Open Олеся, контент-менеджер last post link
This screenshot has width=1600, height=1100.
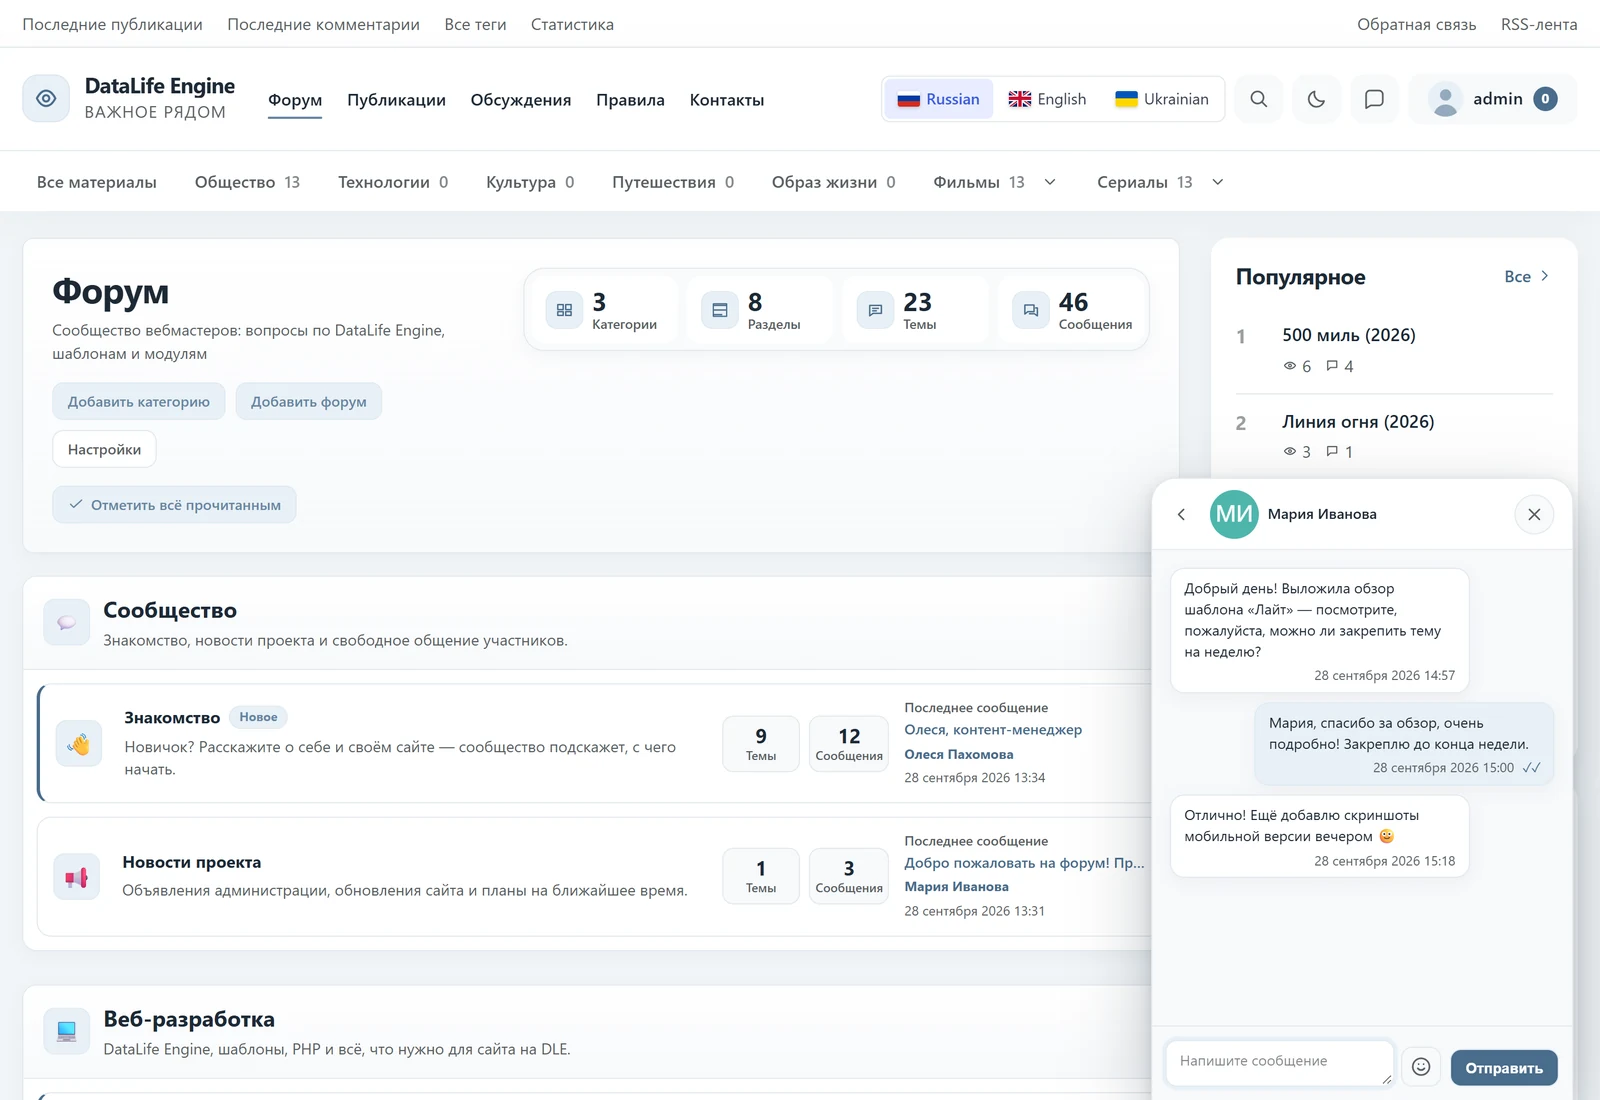click(x=993, y=730)
